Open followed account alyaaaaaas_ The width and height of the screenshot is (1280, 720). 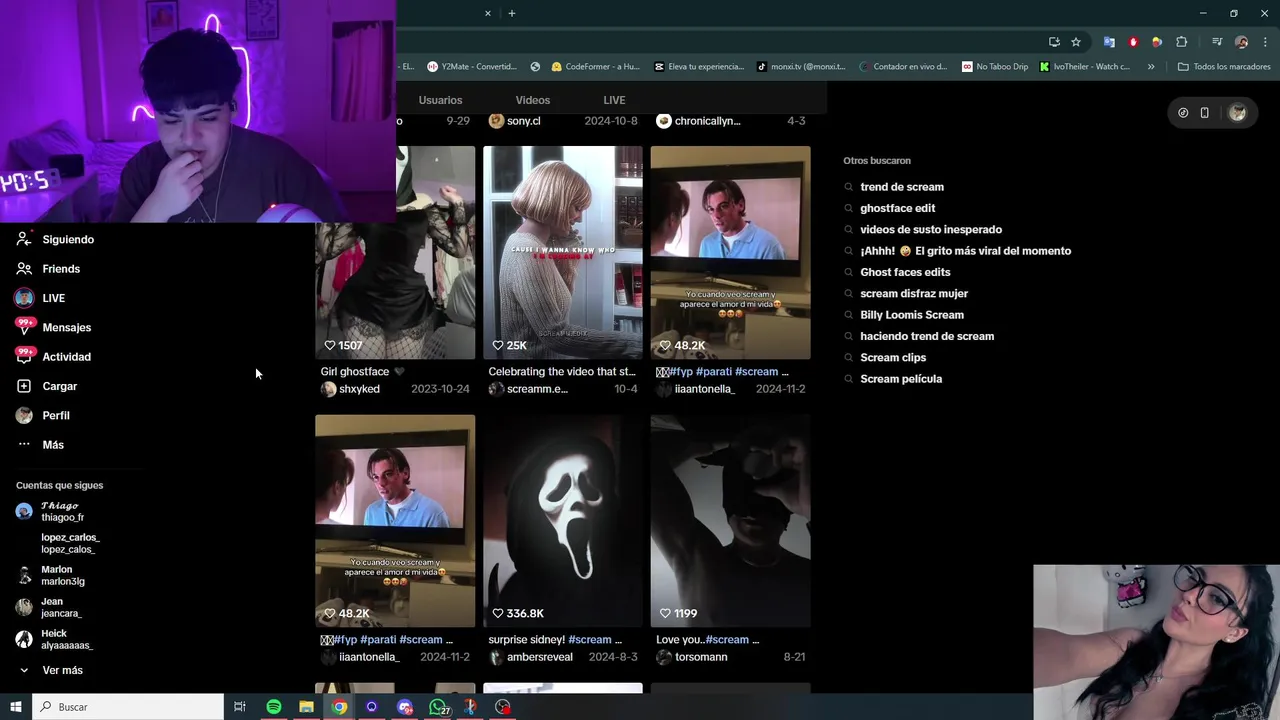(x=54, y=639)
